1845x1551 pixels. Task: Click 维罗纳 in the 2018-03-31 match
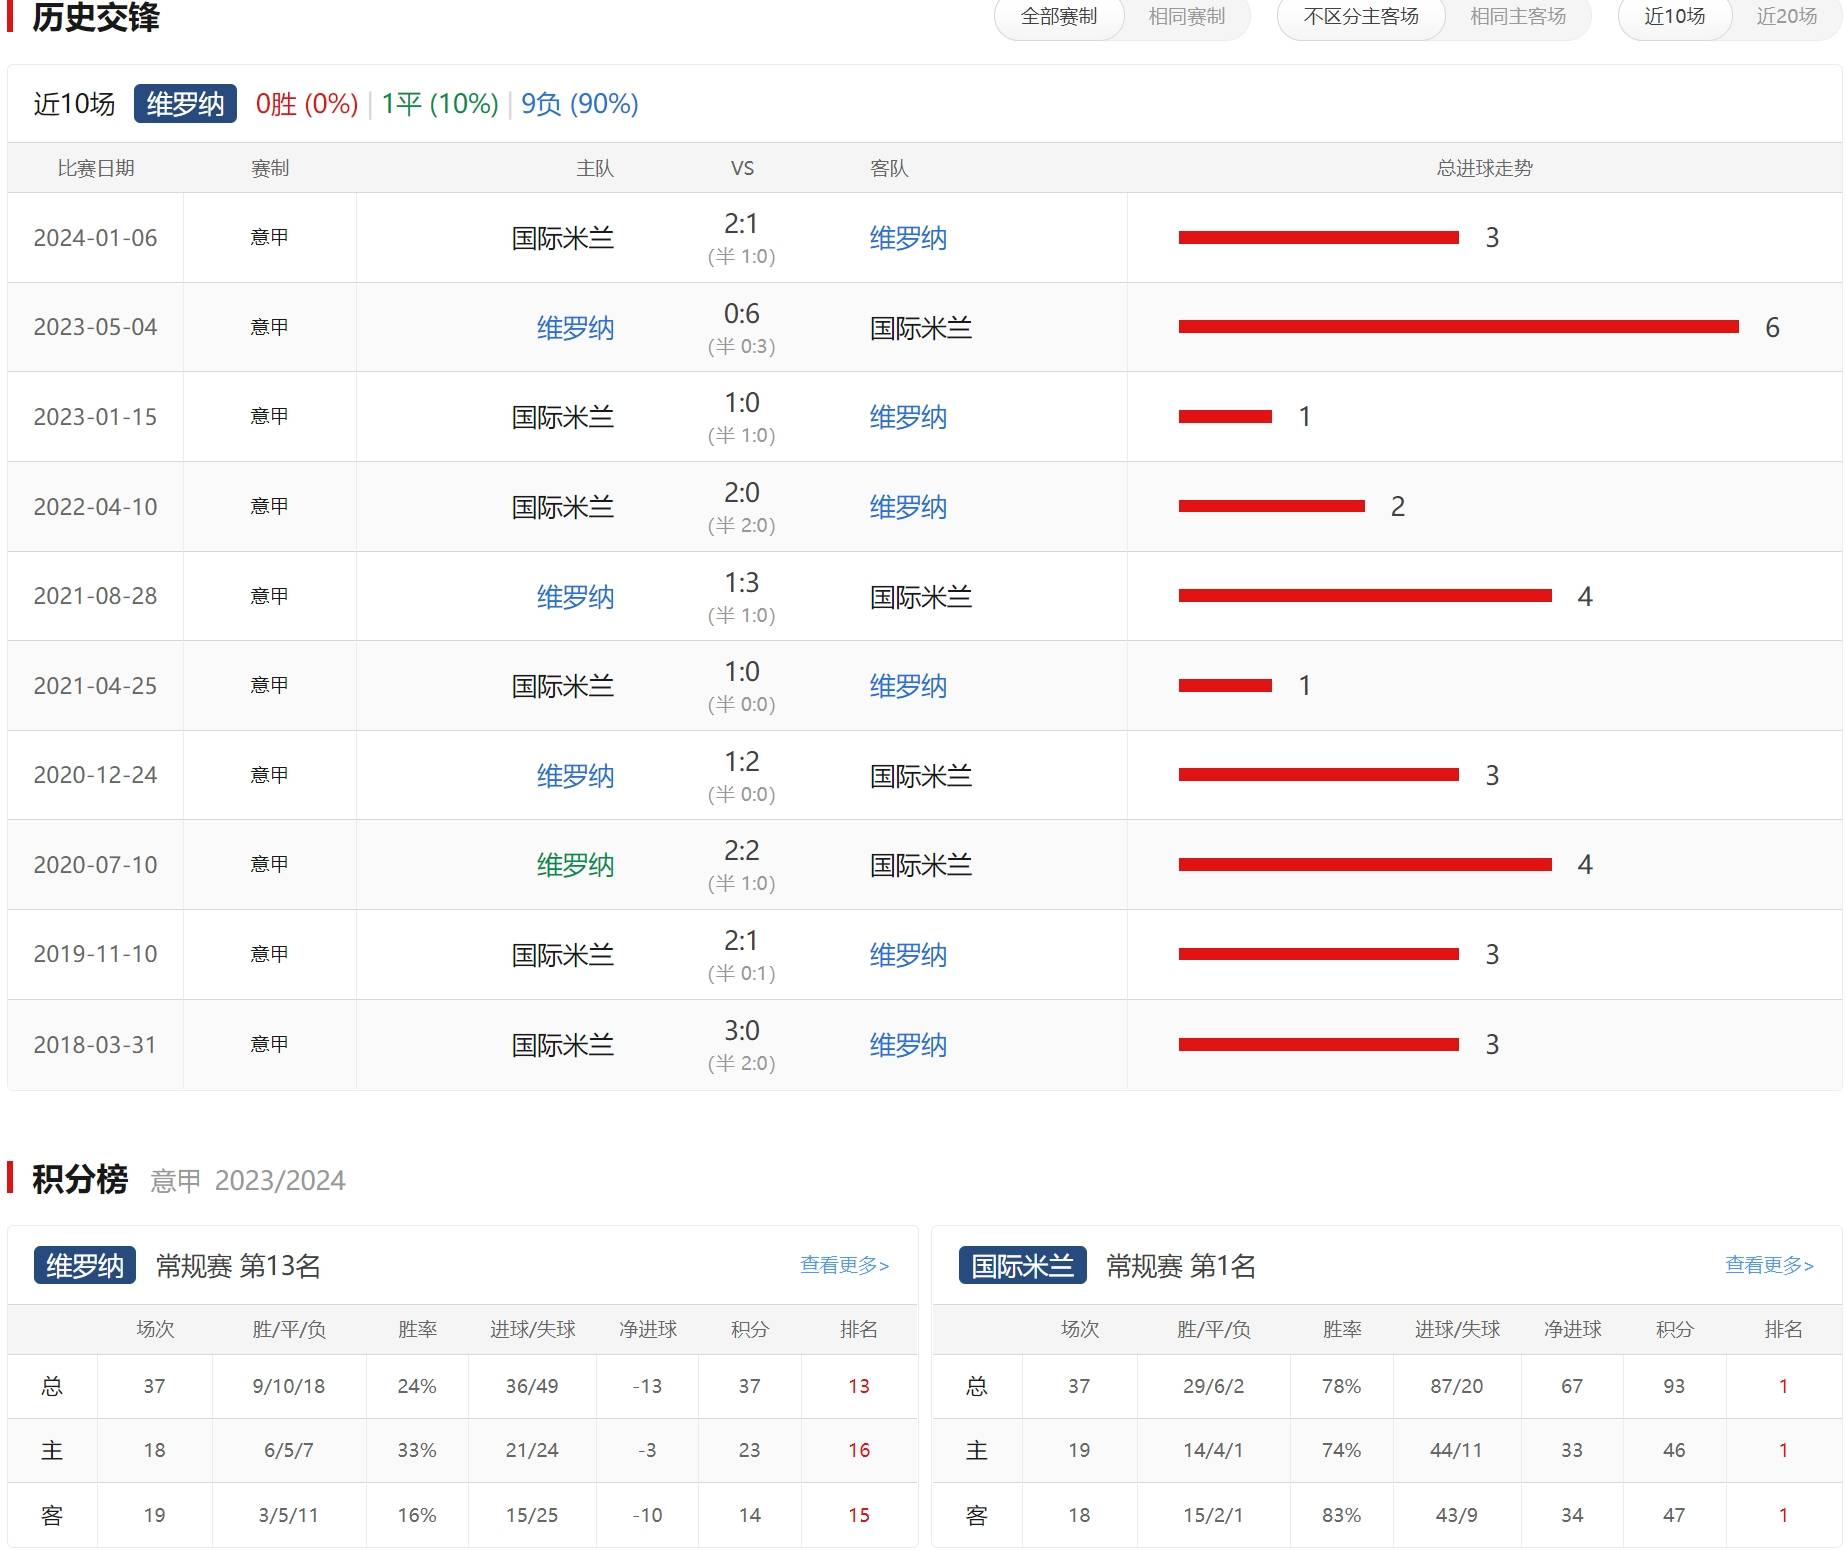click(x=908, y=1045)
